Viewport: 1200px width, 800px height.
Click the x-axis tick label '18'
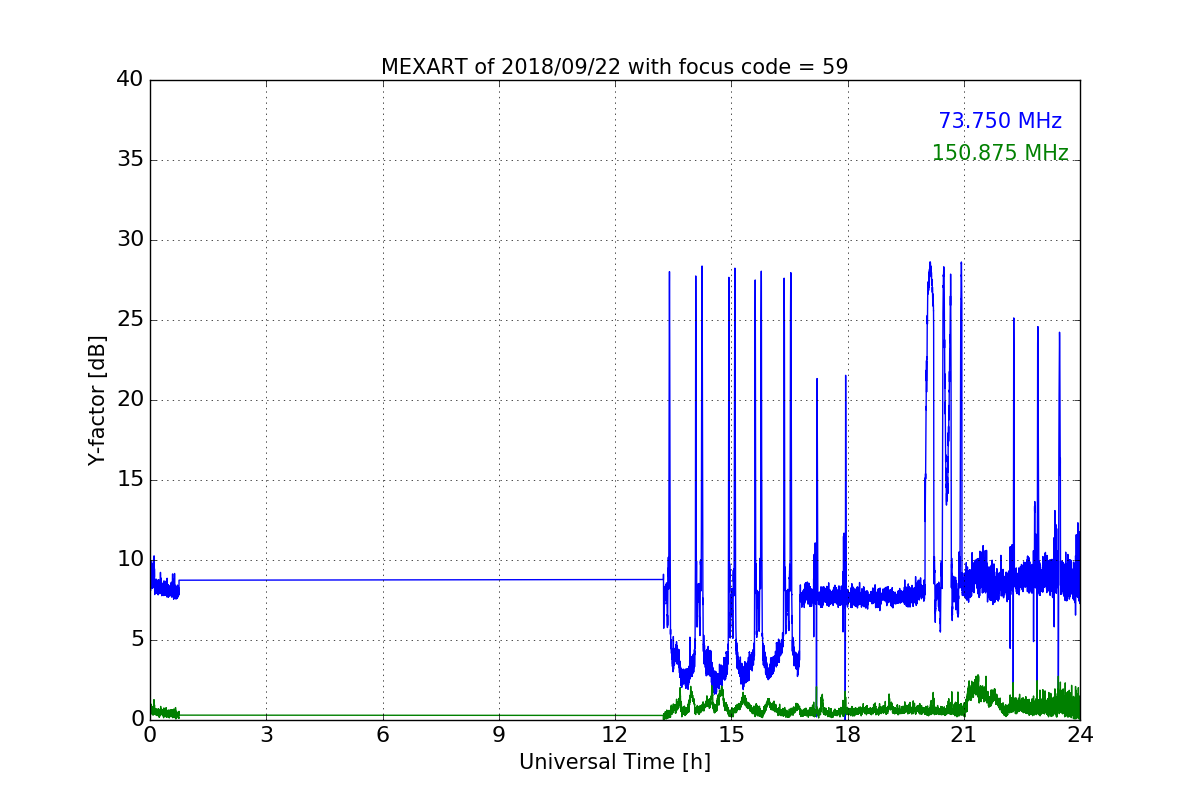click(x=847, y=735)
